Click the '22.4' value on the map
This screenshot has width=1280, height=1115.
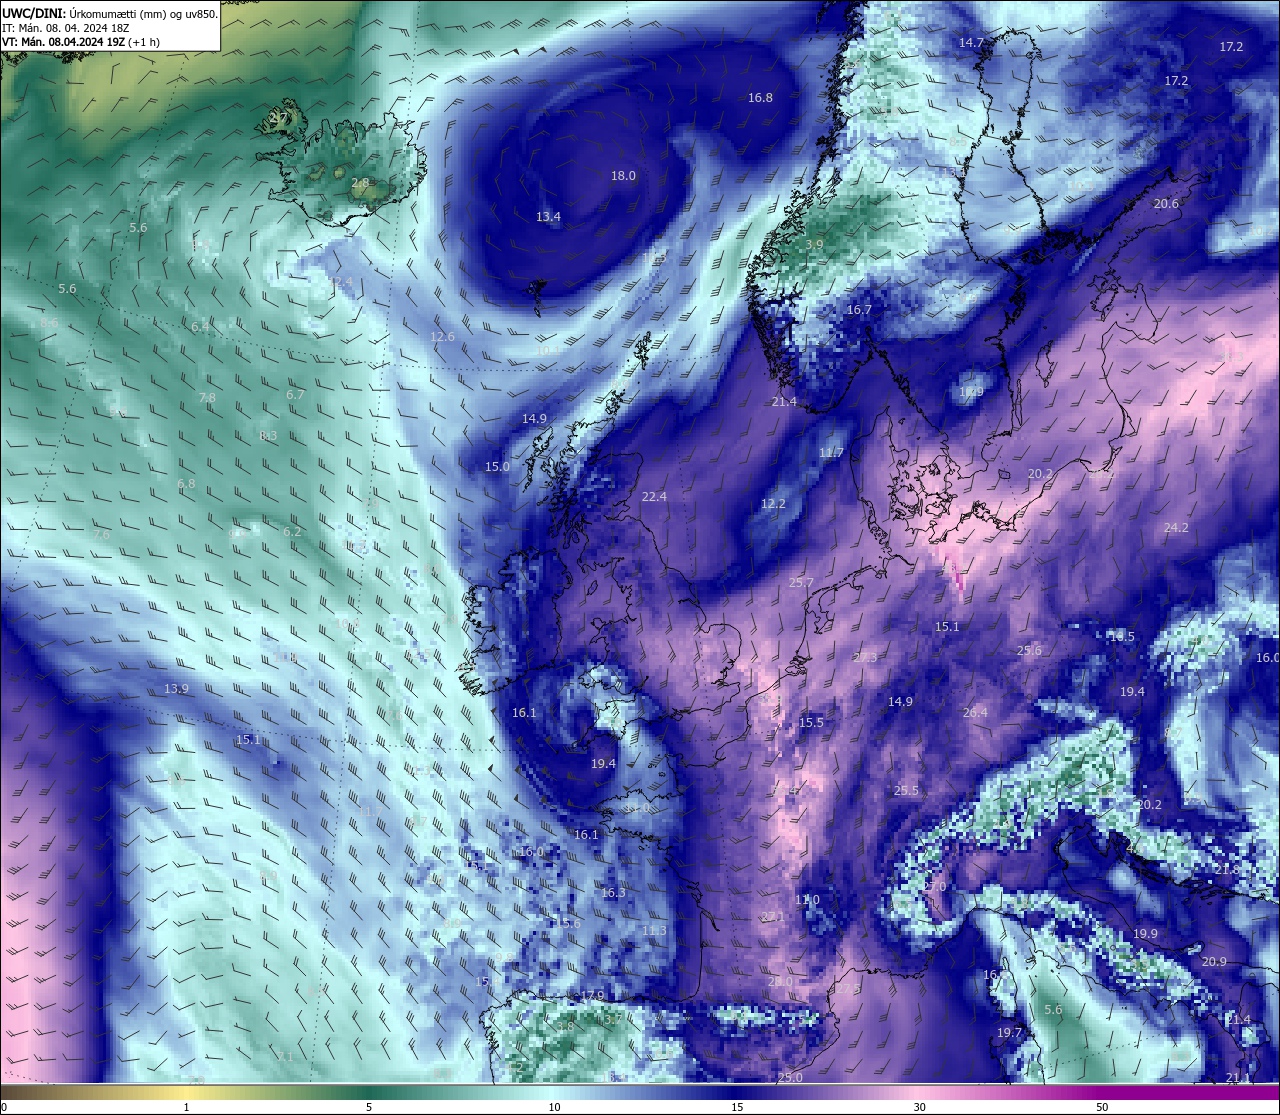(x=654, y=496)
